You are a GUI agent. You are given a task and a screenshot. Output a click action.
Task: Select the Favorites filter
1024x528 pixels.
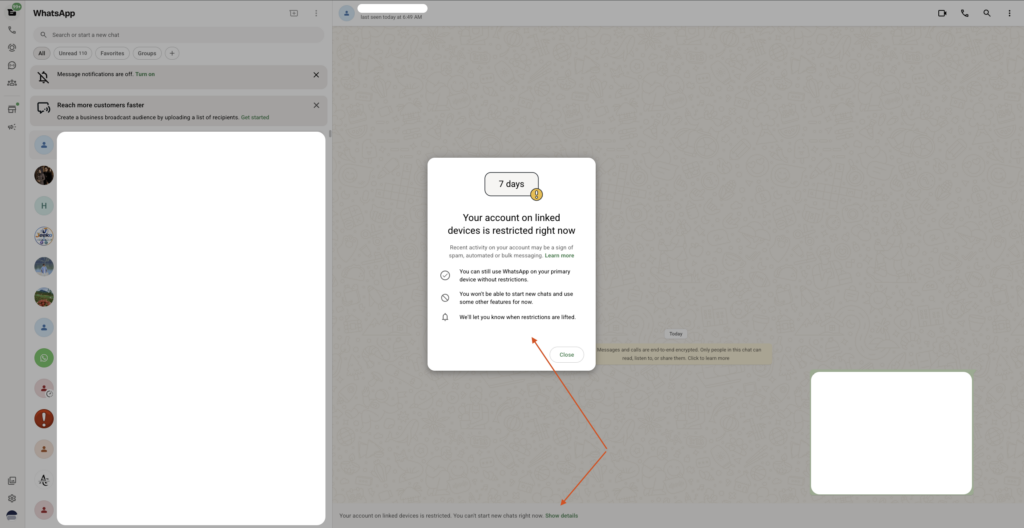pyautogui.click(x=112, y=54)
